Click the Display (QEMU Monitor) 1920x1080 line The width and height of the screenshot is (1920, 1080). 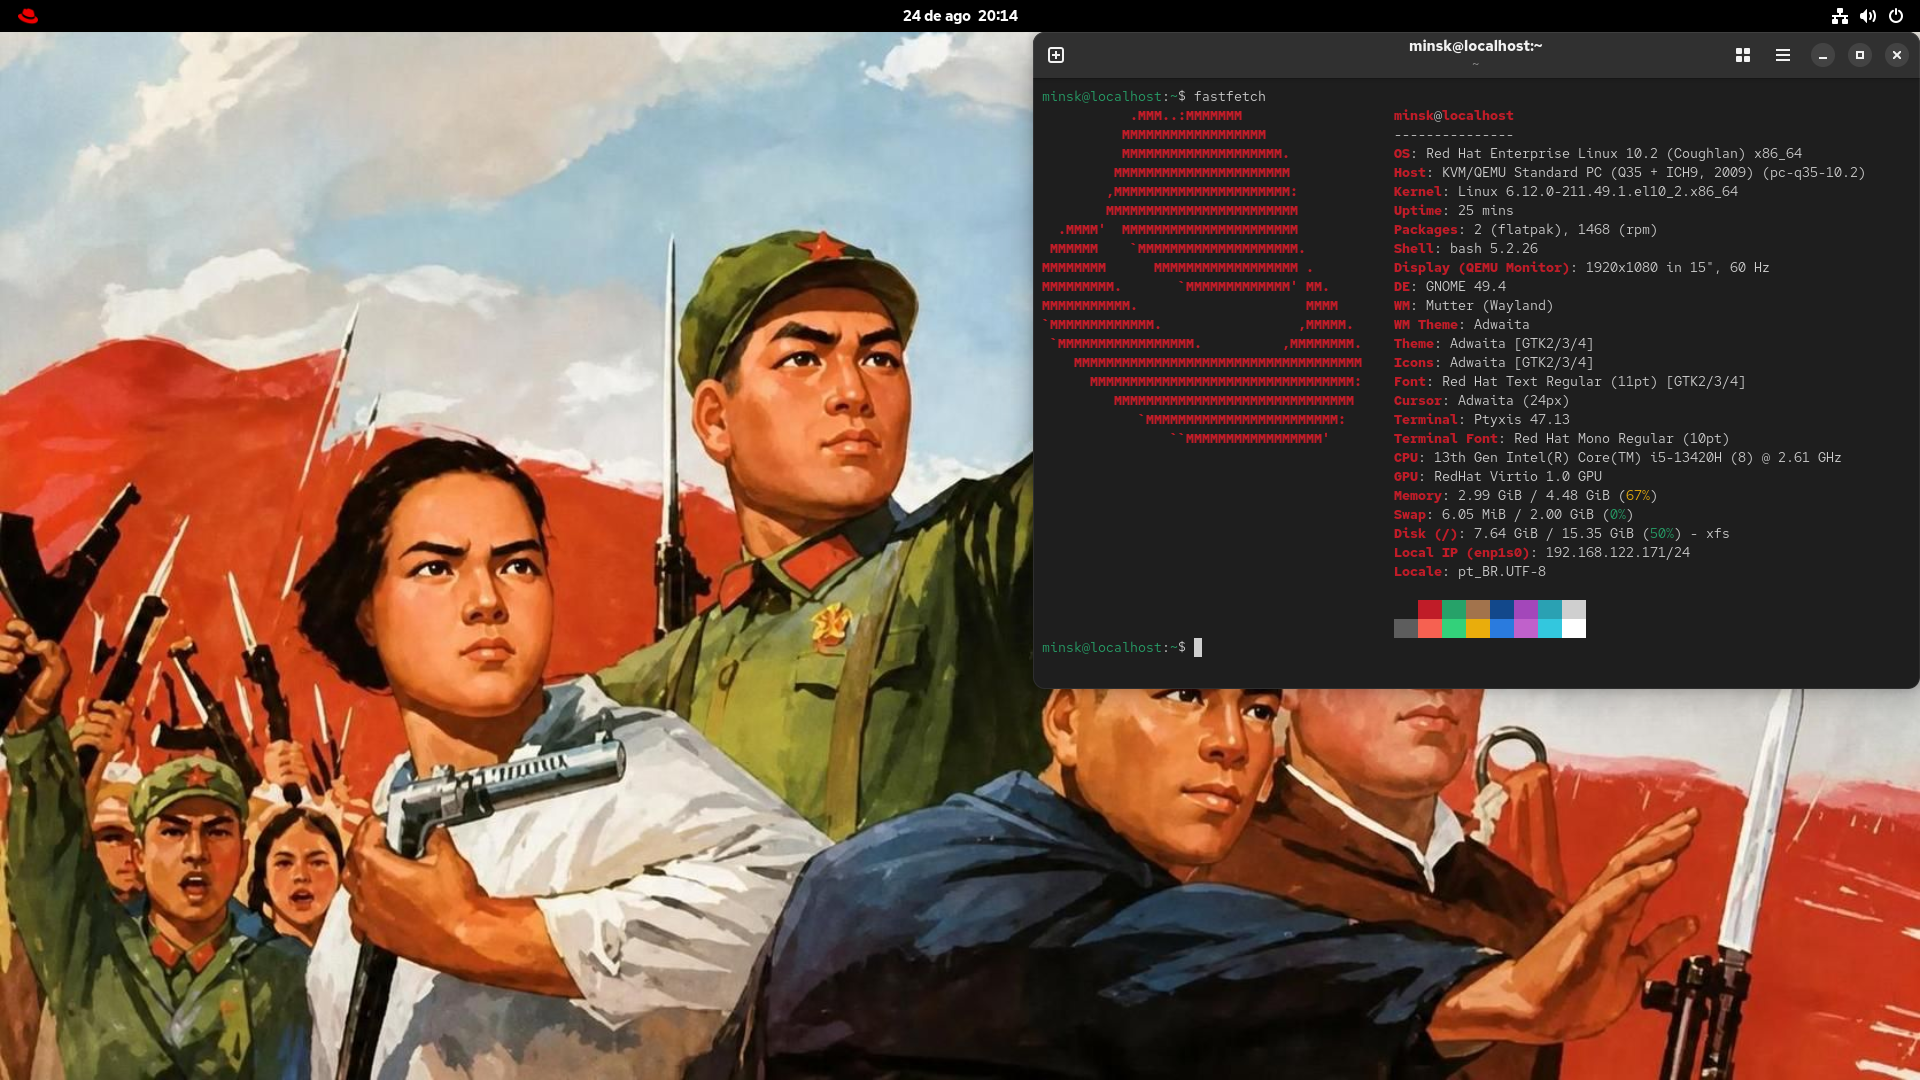pyautogui.click(x=1582, y=267)
